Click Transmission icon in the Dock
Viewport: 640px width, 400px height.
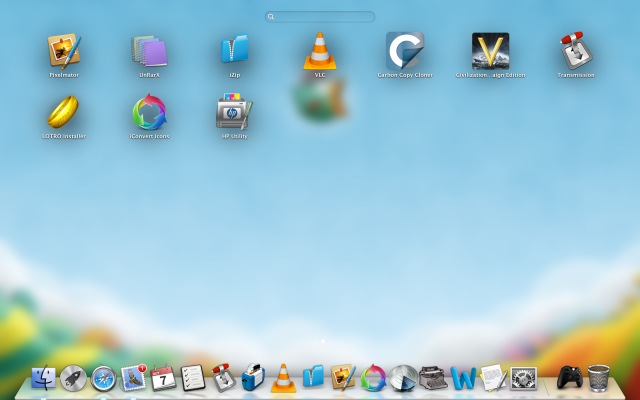point(223,378)
